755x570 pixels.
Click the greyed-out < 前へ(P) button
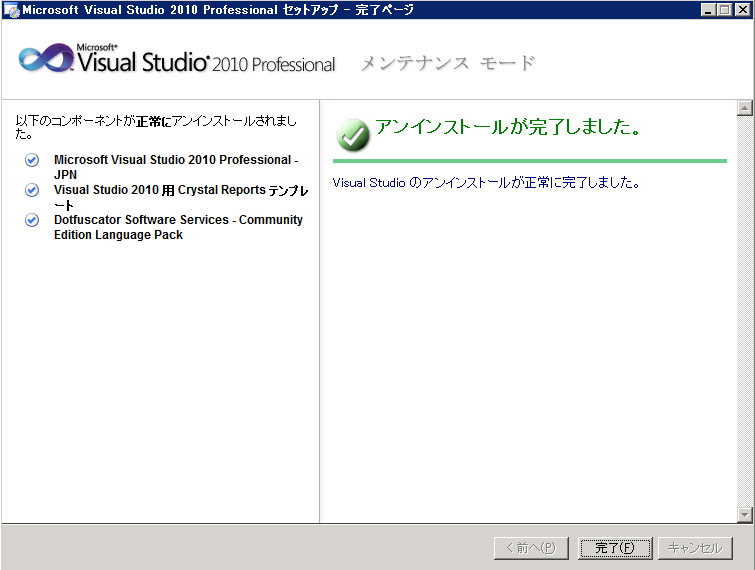pos(531,548)
